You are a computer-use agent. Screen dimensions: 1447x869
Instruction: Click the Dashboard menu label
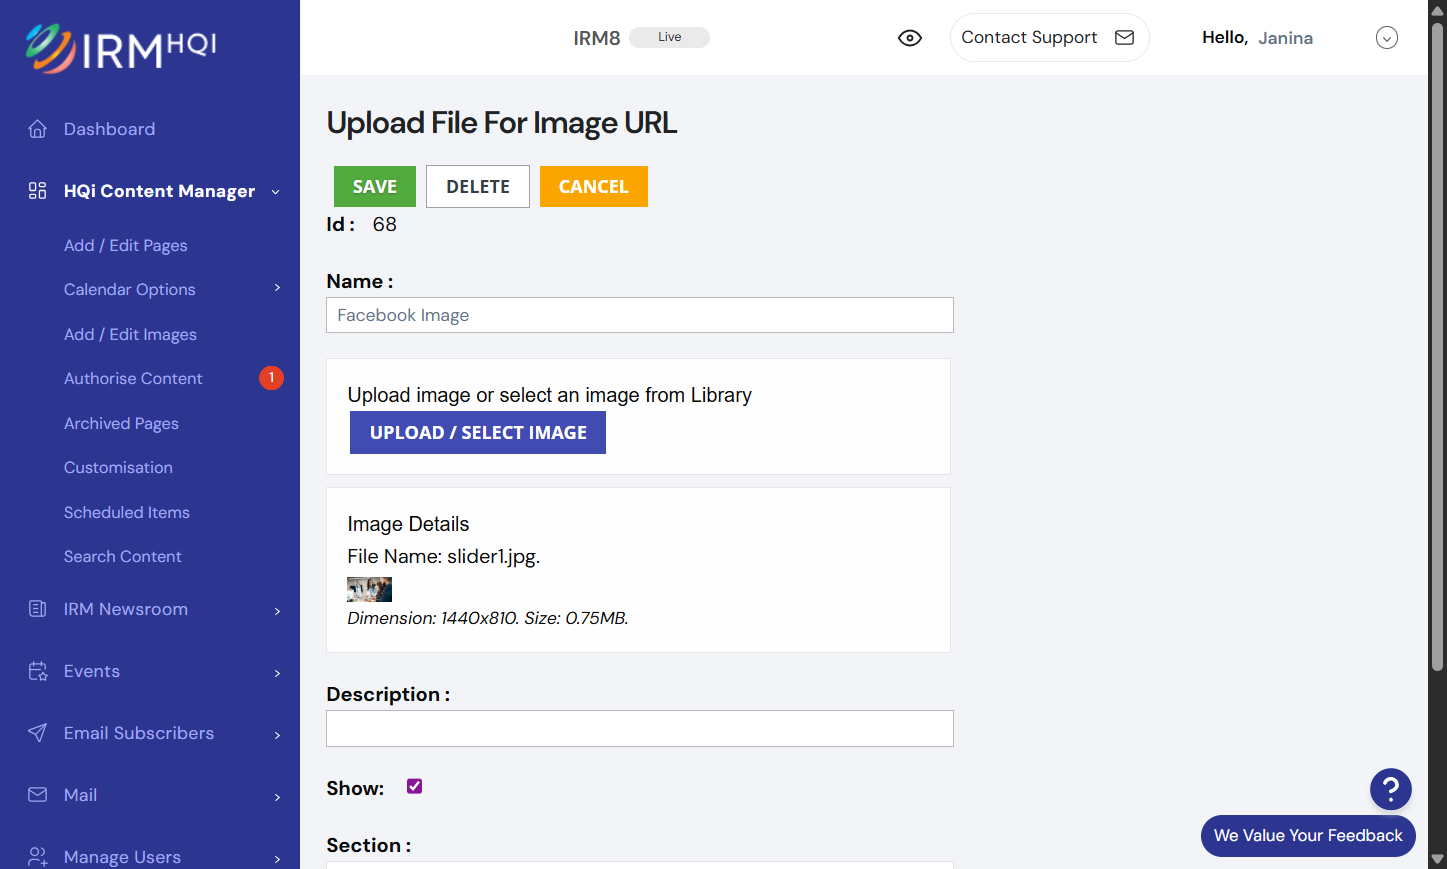(x=109, y=129)
